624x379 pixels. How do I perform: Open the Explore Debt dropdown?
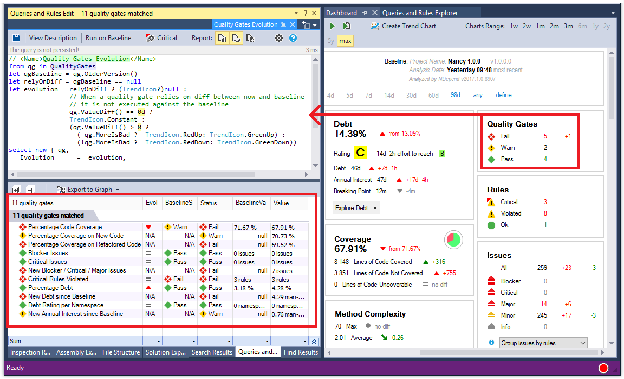click(x=356, y=207)
